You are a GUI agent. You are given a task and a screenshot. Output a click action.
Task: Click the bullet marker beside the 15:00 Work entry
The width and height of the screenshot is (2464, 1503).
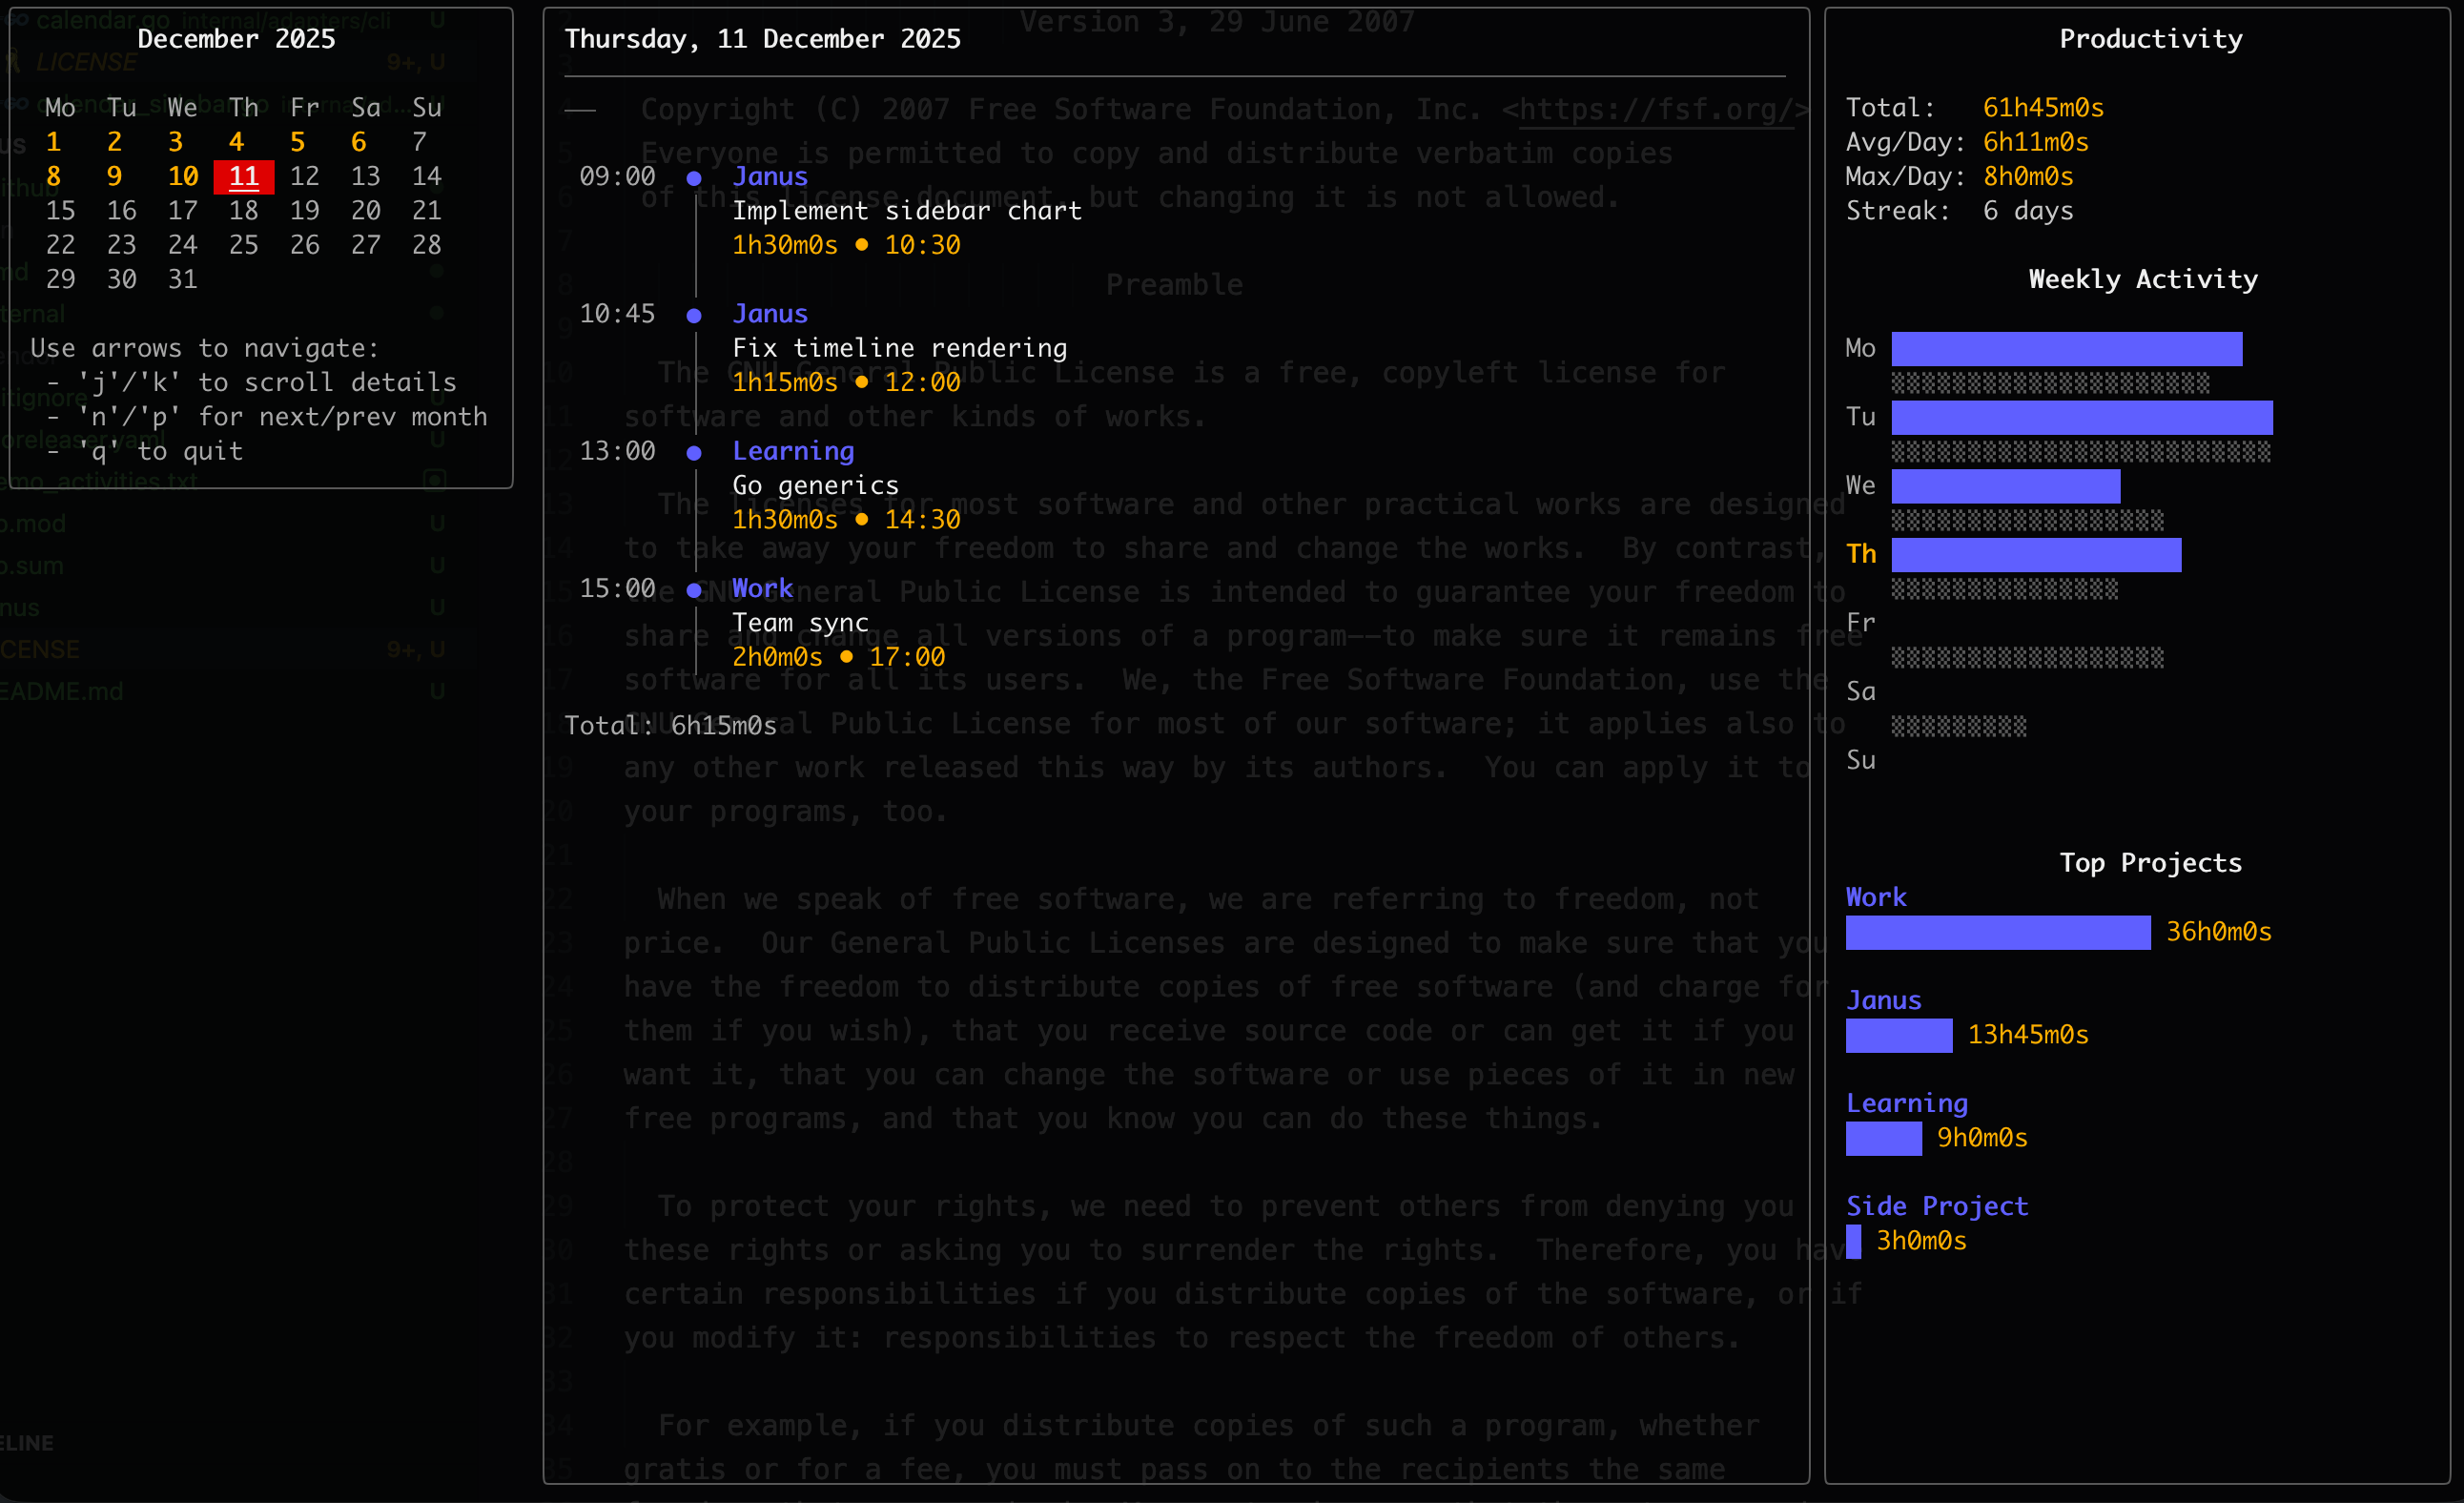[694, 590]
